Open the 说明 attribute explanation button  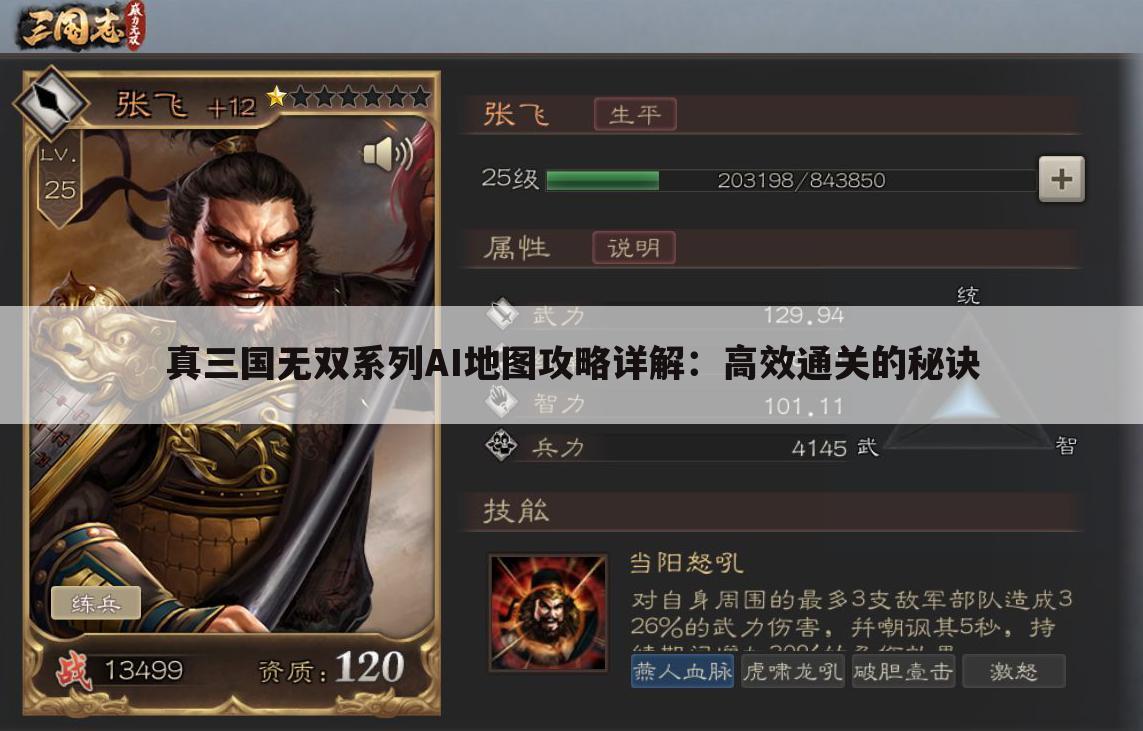[633, 248]
